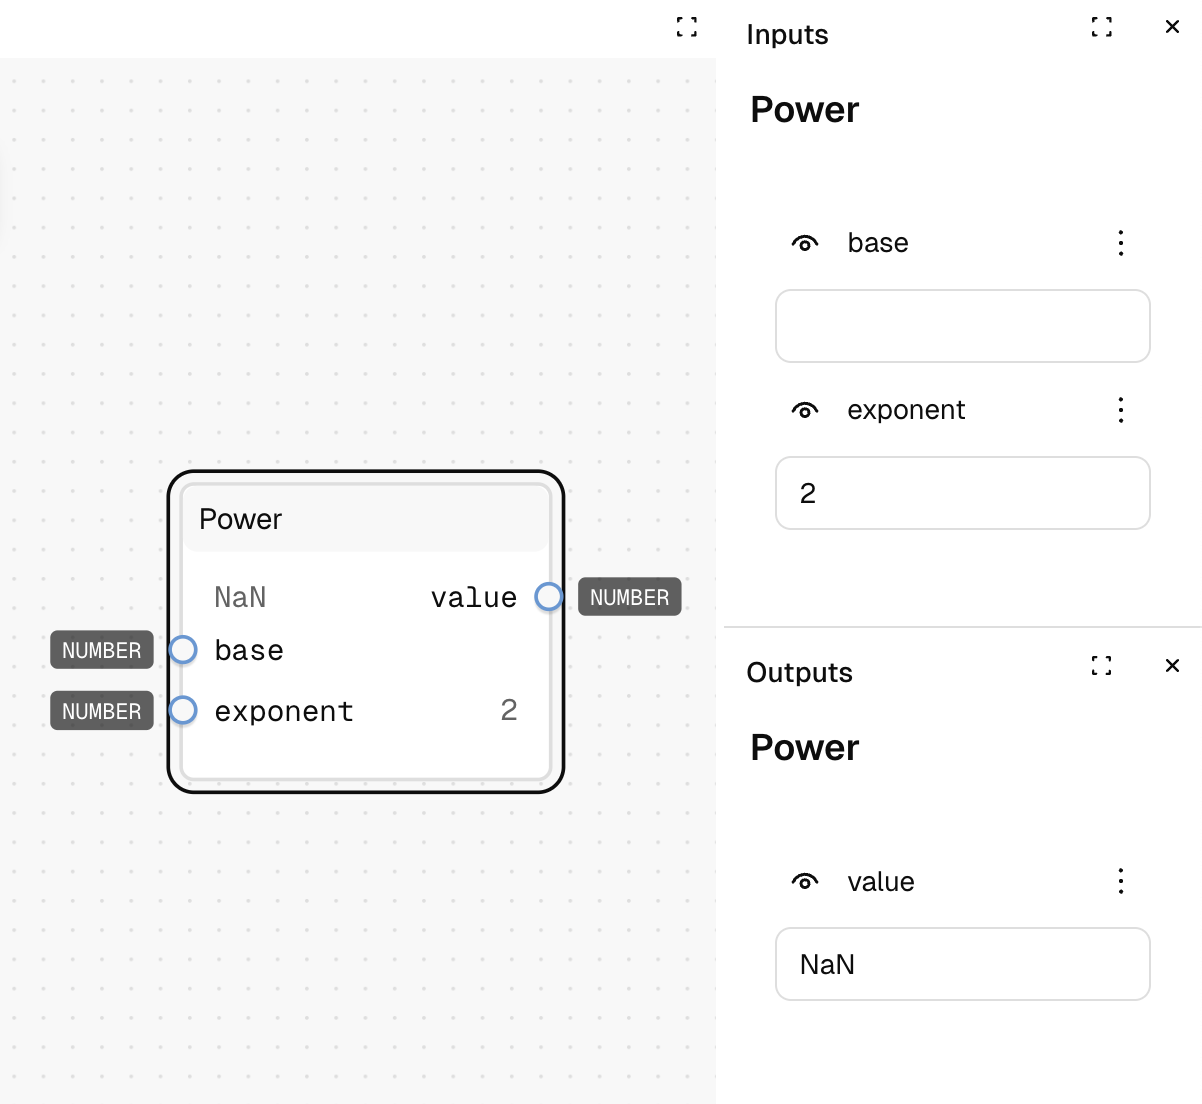
Task: Select the exponent input port on node
Action: point(183,711)
